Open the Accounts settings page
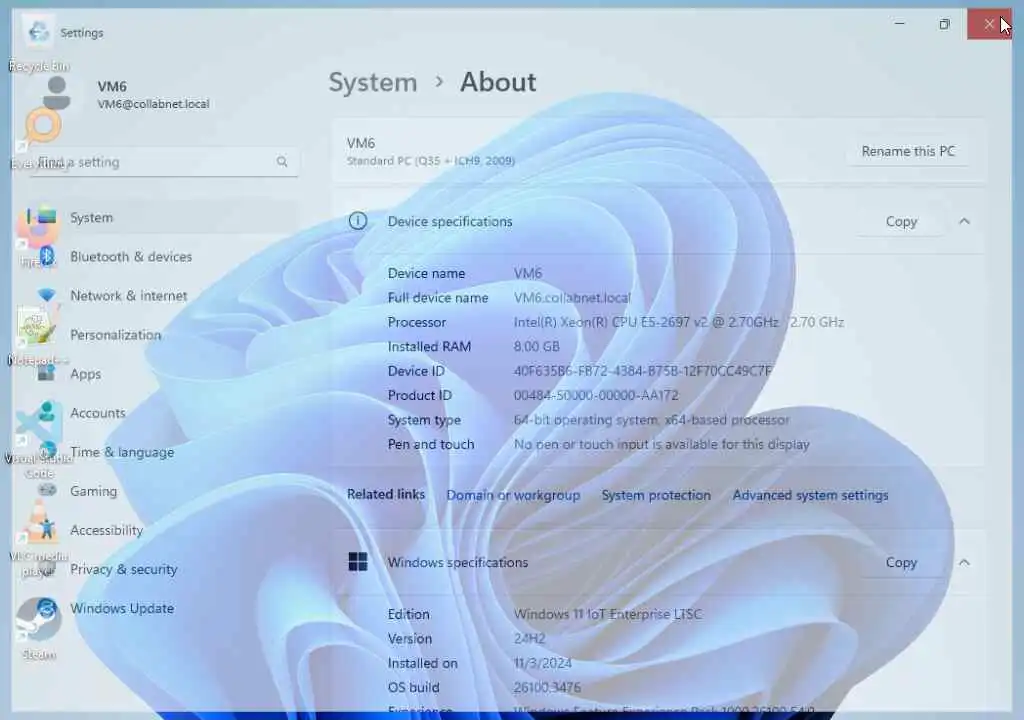 pyautogui.click(x=97, y=414)
